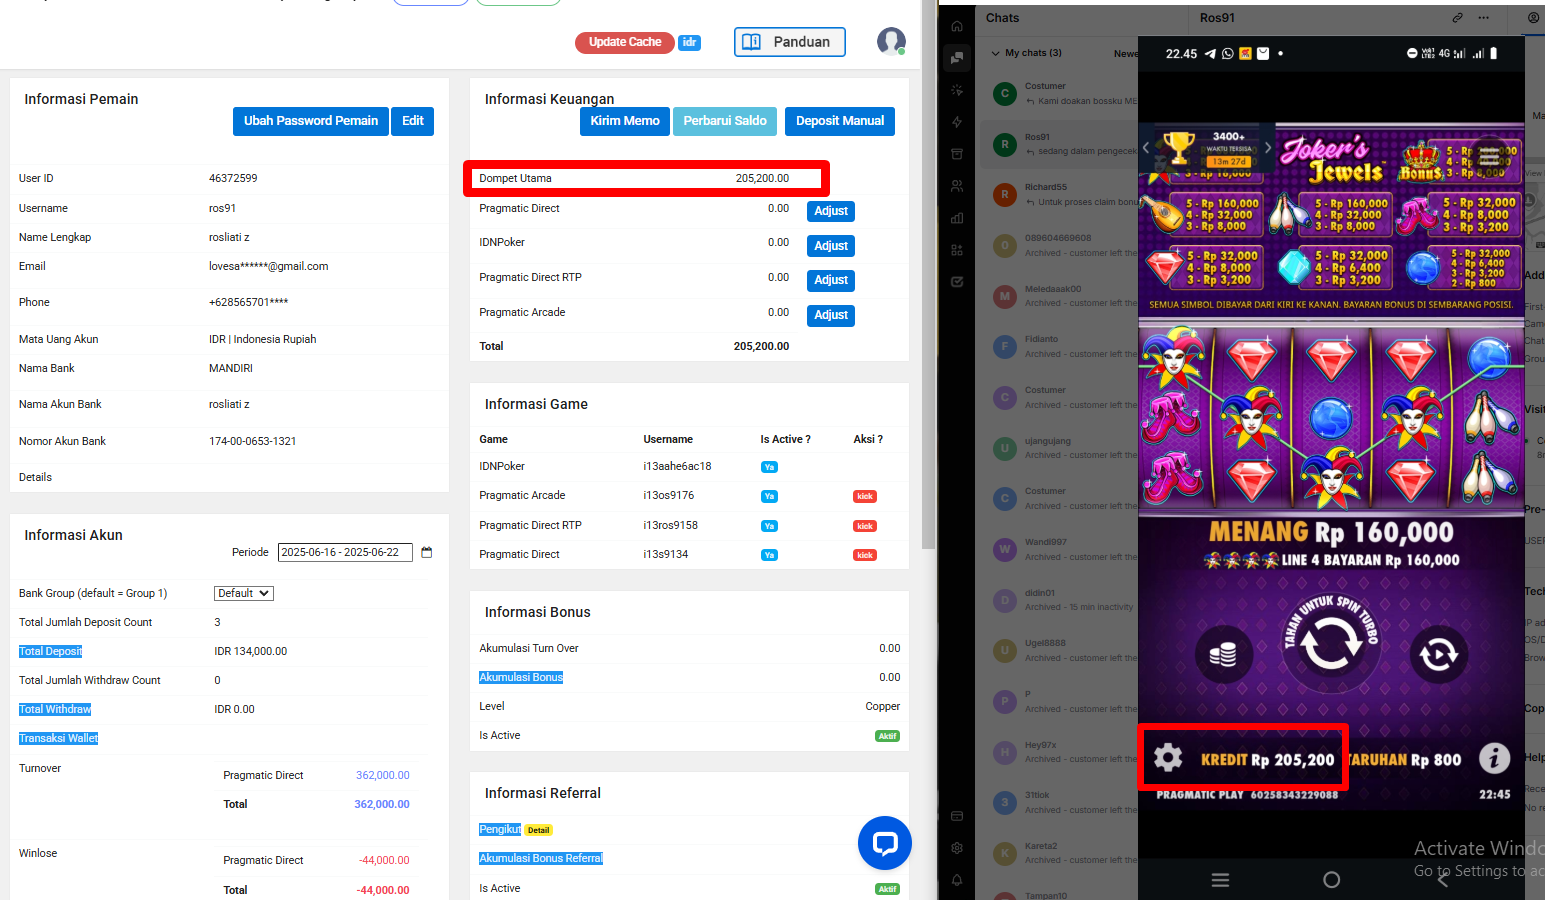Open the game settings gear near KREDIT
This screenshot has height=900, width=1545.
[1168, 758]
